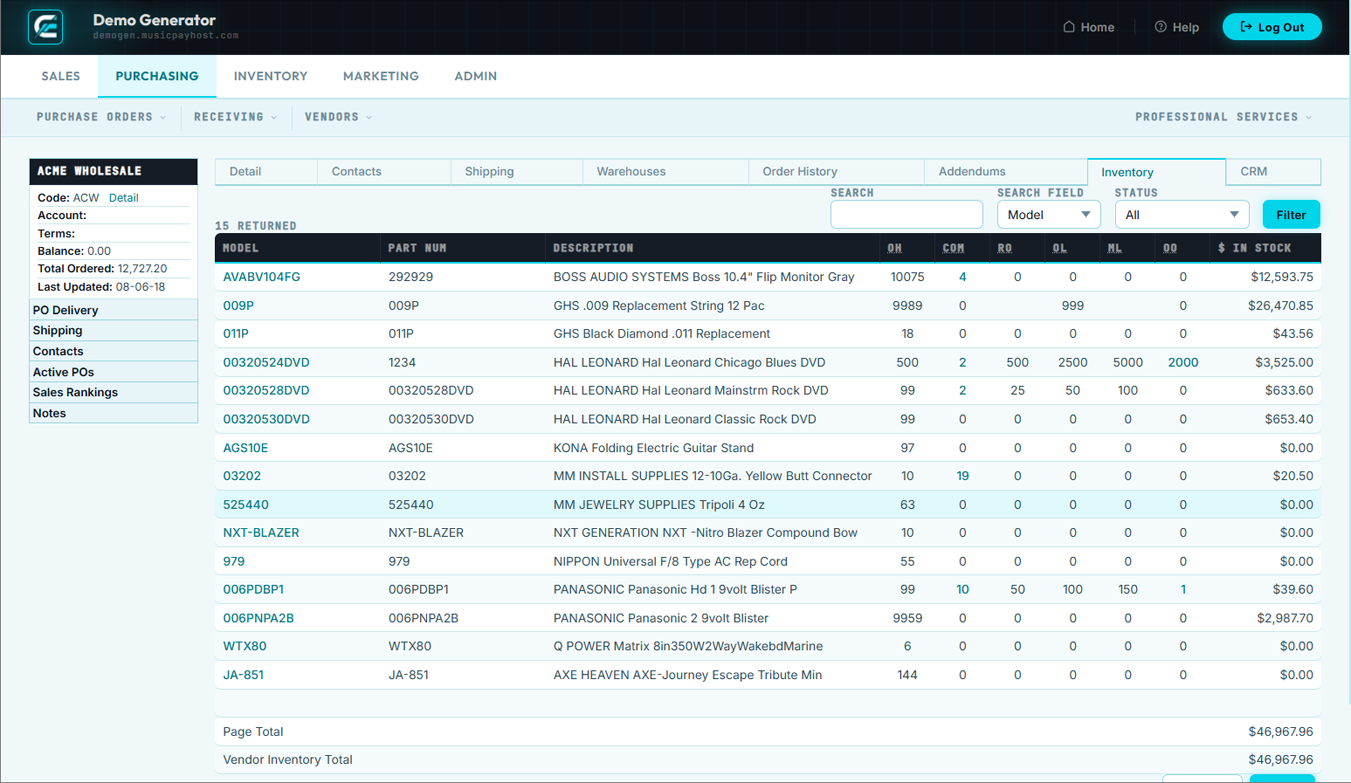Open model 00320528DVD link
Screen dimensions: 1351x783
[x=266, y=391]
